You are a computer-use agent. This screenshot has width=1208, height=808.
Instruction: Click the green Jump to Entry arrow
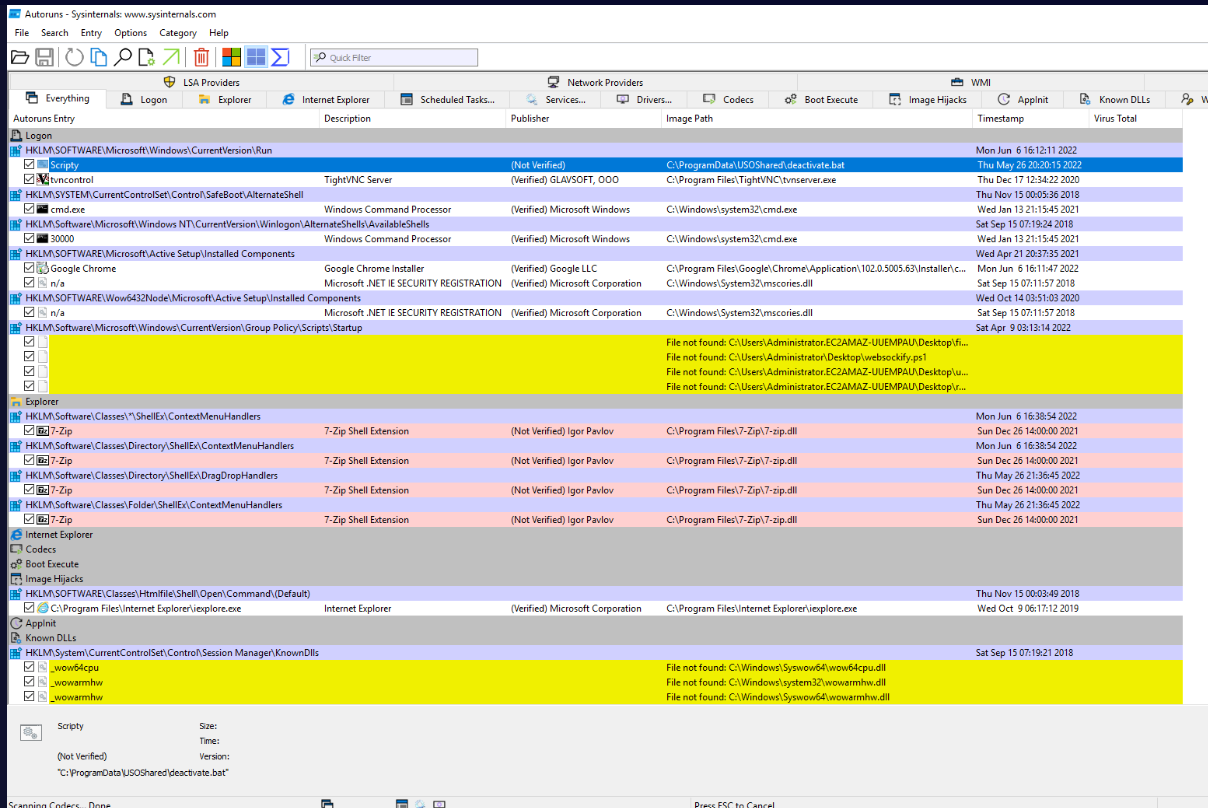point(171,57)
